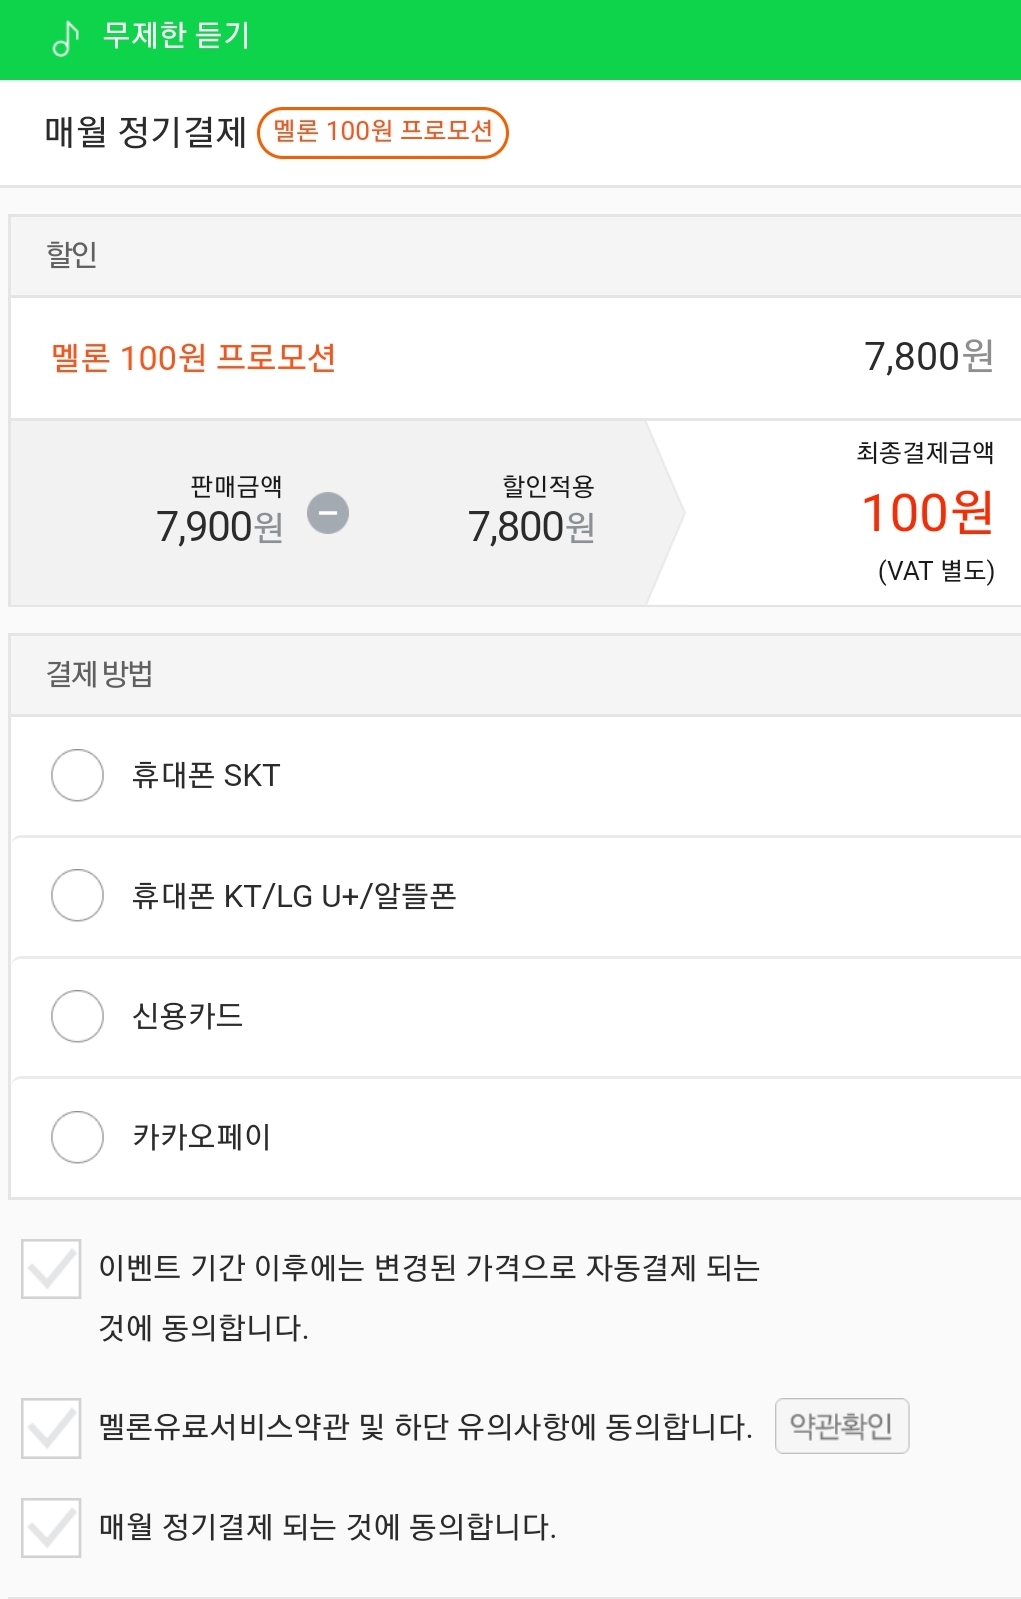The image size is (1021, 1599).
Task: Click the 7,800원 discount amount in the 할인 row
Action: point(929,357)
